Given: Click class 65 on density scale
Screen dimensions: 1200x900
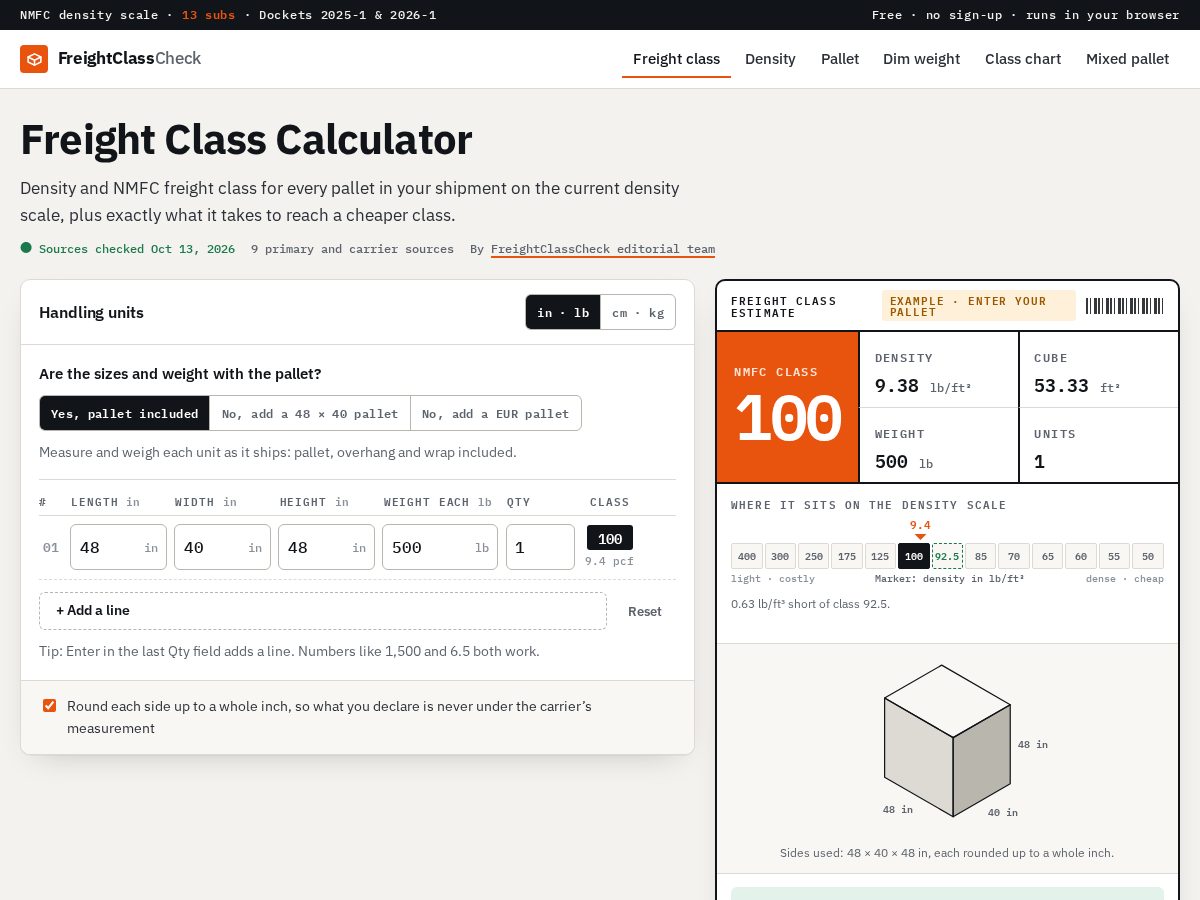Looking at the screenshot, I should (x=1047, y=556).
